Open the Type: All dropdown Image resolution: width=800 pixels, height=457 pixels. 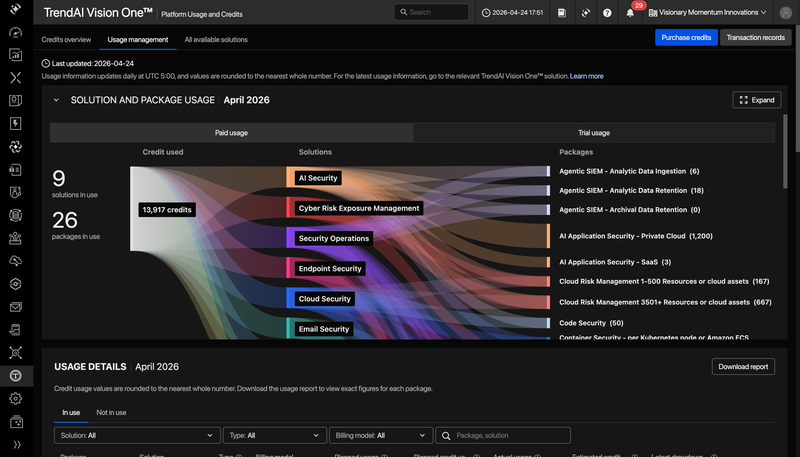[274, 435]
